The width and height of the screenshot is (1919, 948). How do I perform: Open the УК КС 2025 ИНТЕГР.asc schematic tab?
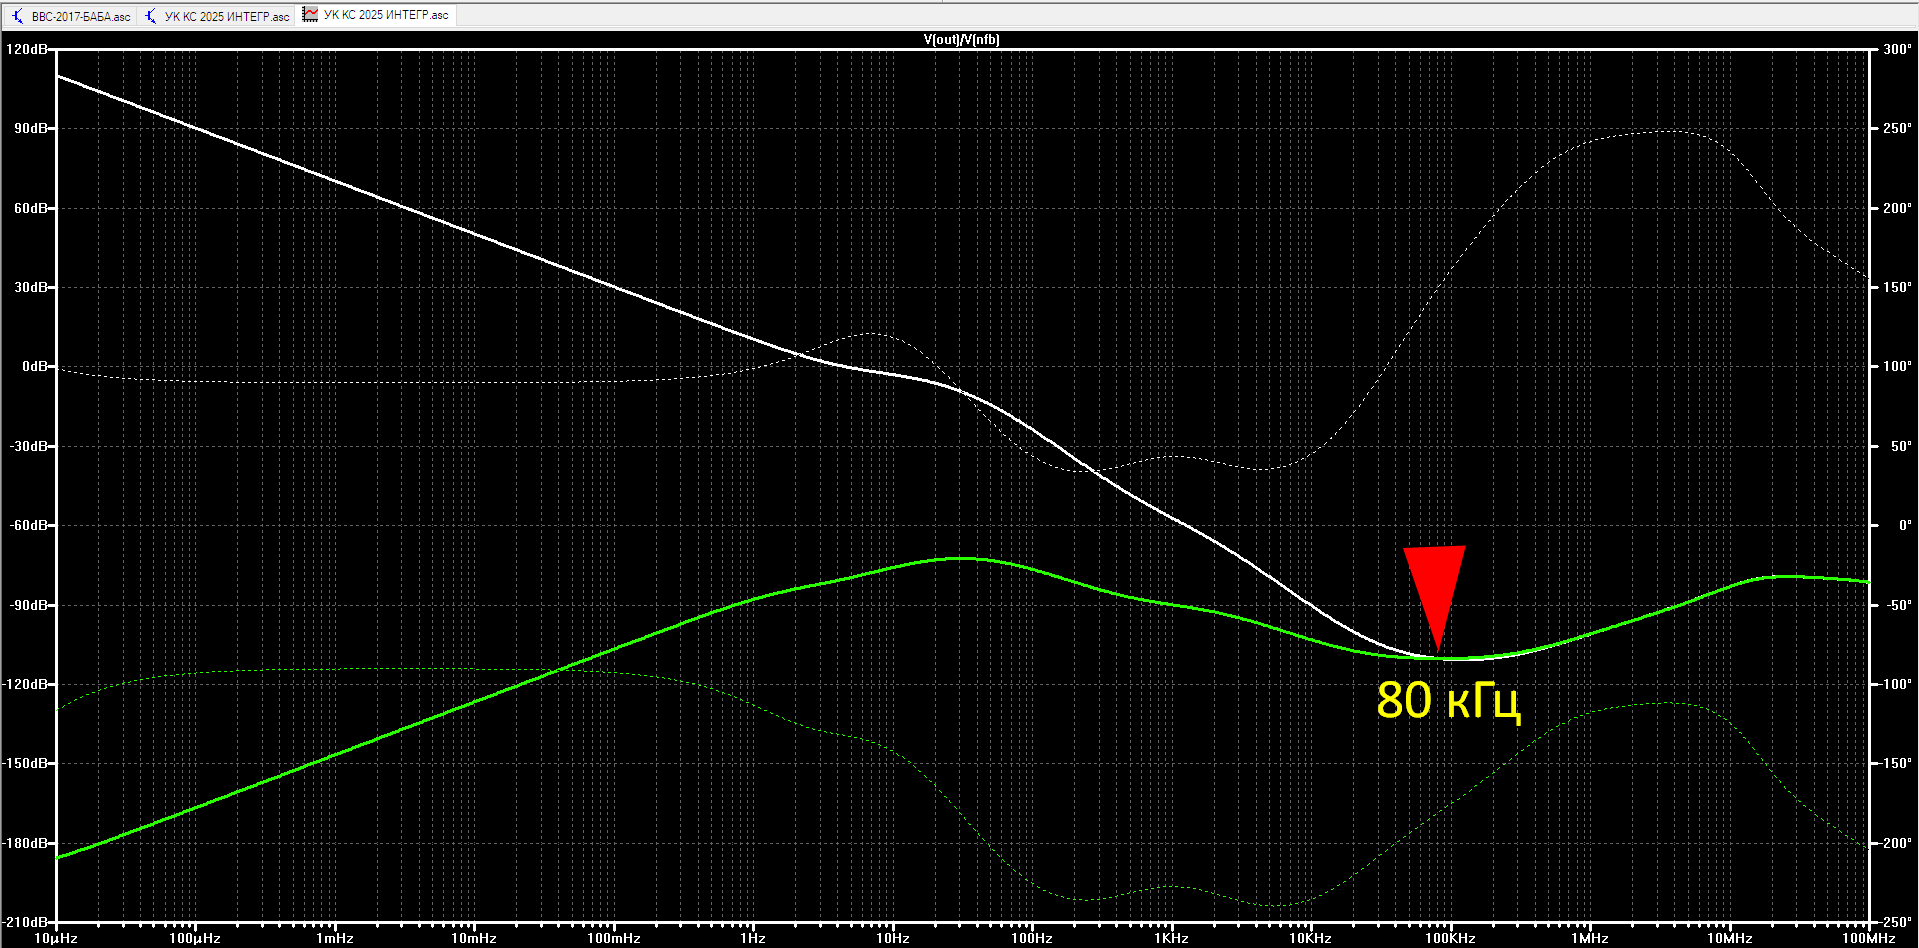pyautogui.click(x=216, y=16)
